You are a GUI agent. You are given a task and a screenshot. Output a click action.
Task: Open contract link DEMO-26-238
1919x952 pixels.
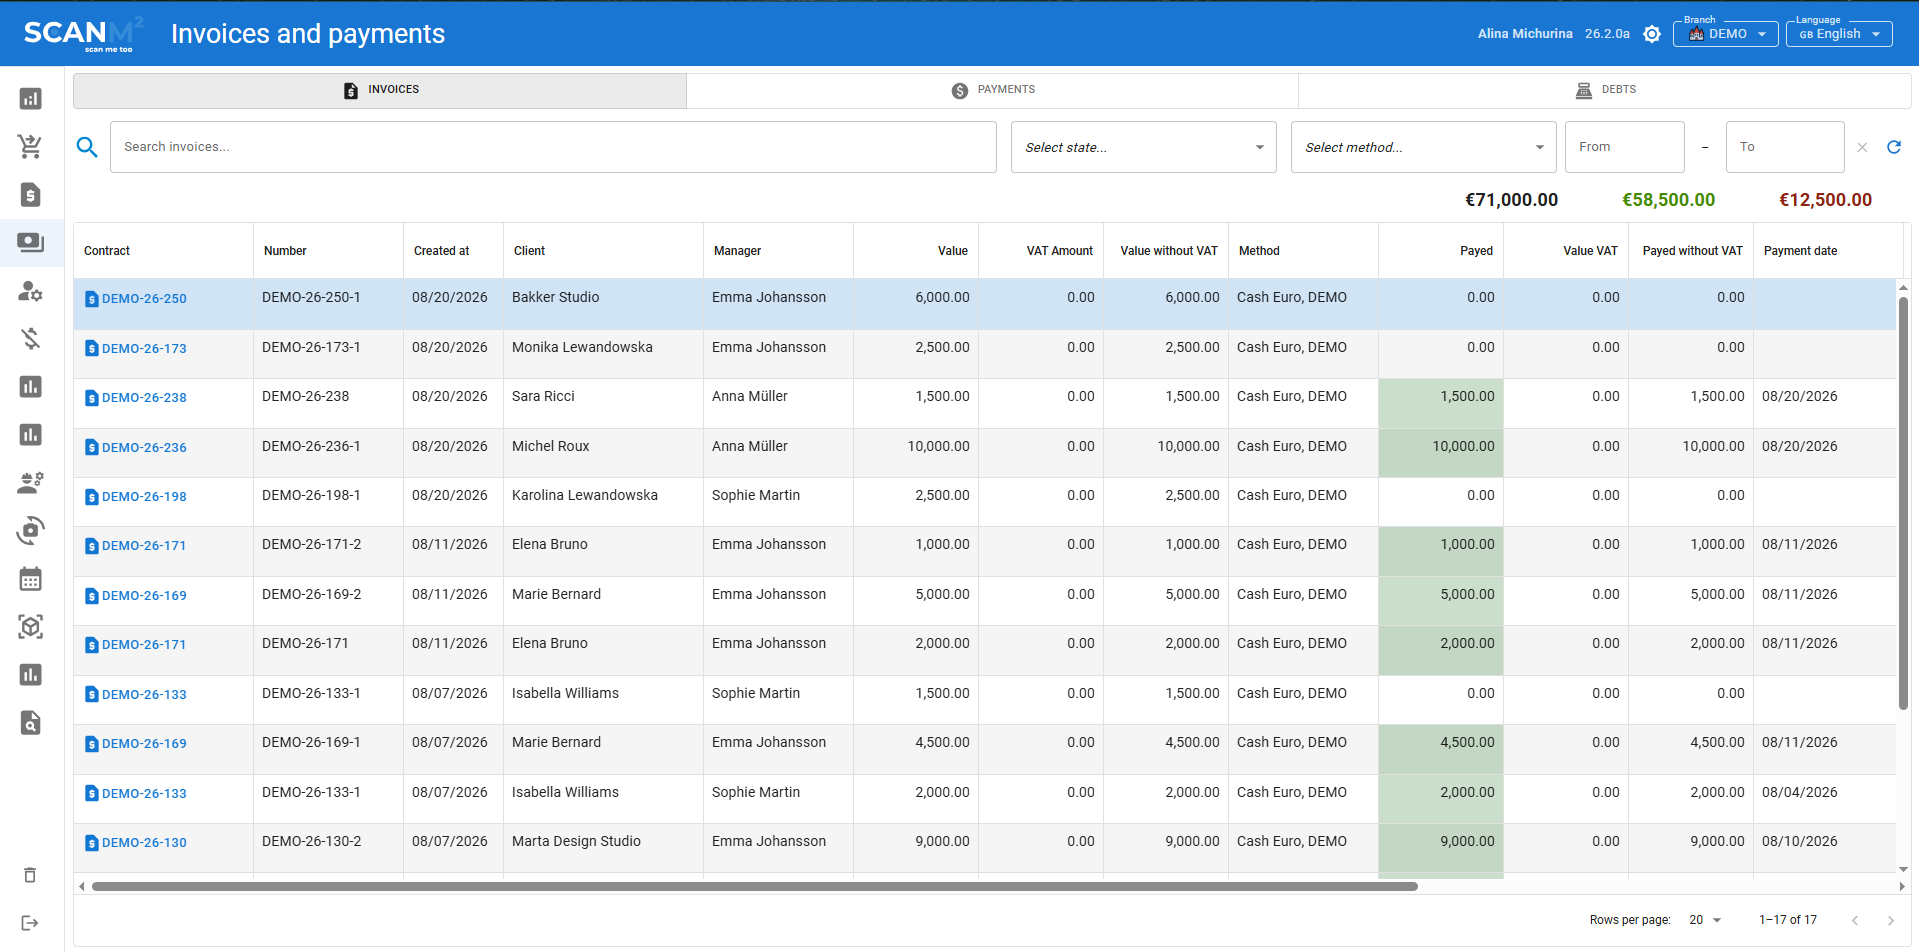[144, 398]
